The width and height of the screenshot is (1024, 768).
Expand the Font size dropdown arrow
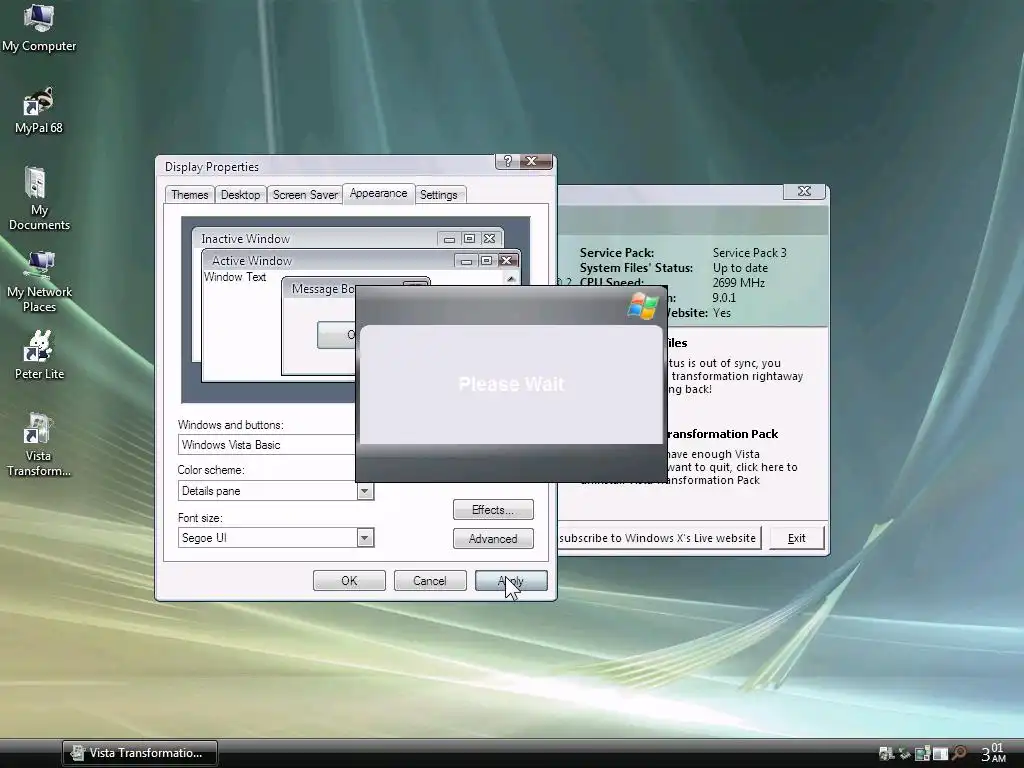coord(365,538)
